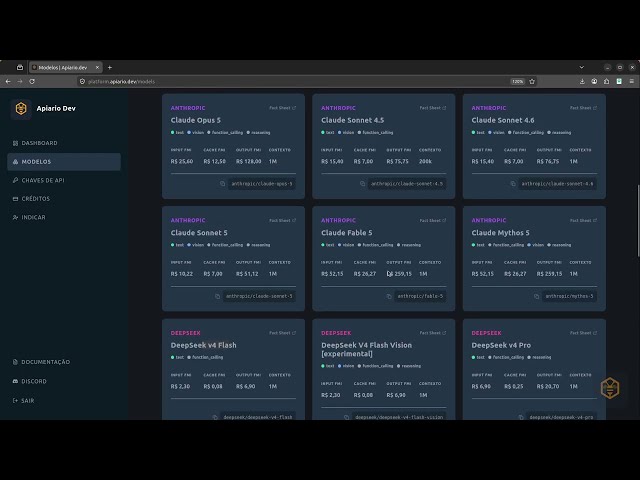Click the Claude Fable 5 card title
The image size is (640, 480).
[347, 233]
